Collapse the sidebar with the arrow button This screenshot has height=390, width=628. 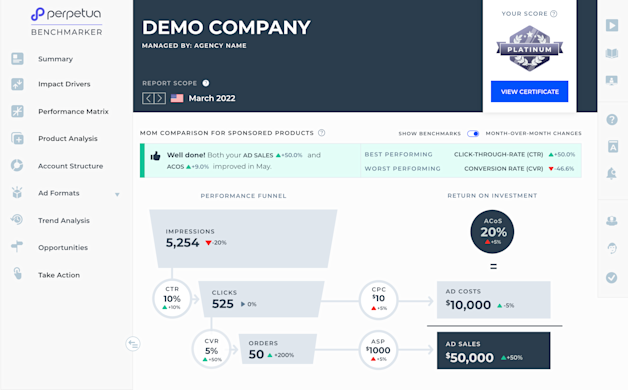133,344
